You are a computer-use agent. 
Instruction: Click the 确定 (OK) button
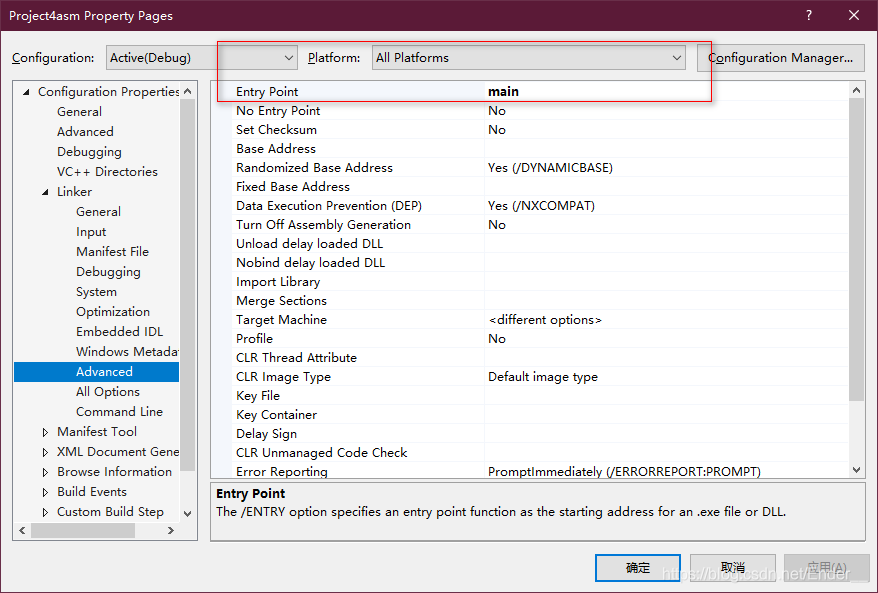click(638, 568)
